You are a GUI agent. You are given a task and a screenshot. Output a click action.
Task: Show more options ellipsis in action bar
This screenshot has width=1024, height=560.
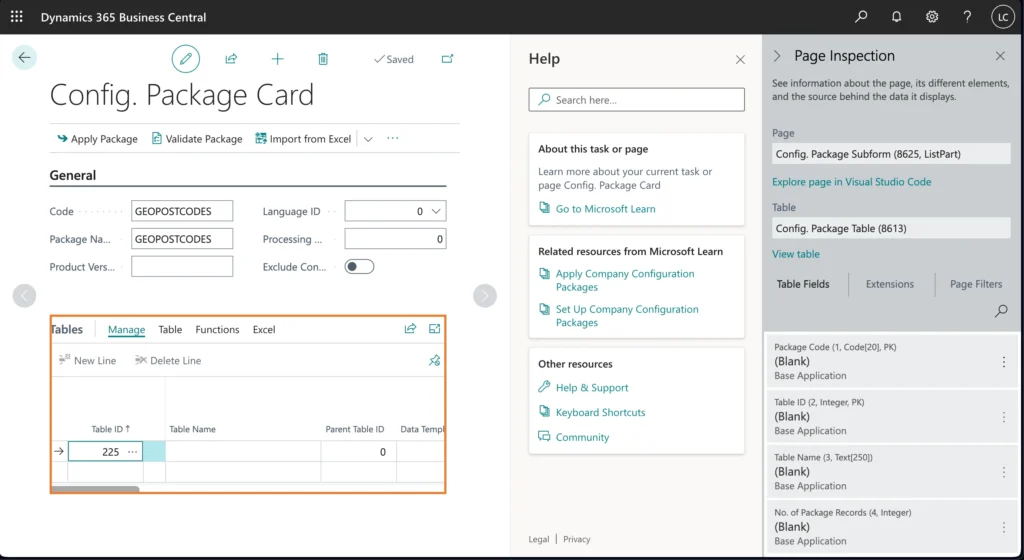click(392, 138)
